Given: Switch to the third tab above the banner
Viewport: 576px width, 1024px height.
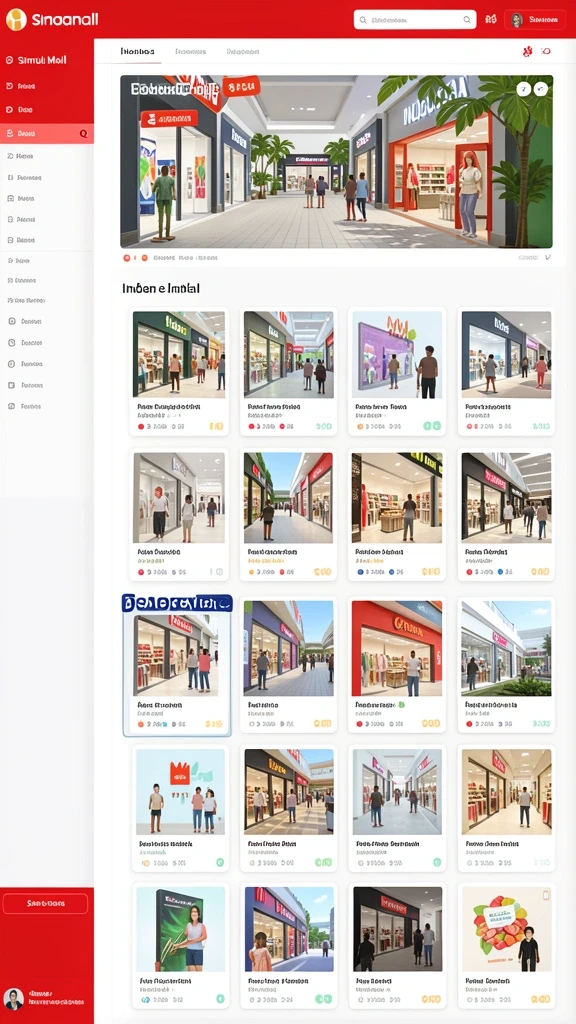Looking at the screenshot, I should point(243,51).
